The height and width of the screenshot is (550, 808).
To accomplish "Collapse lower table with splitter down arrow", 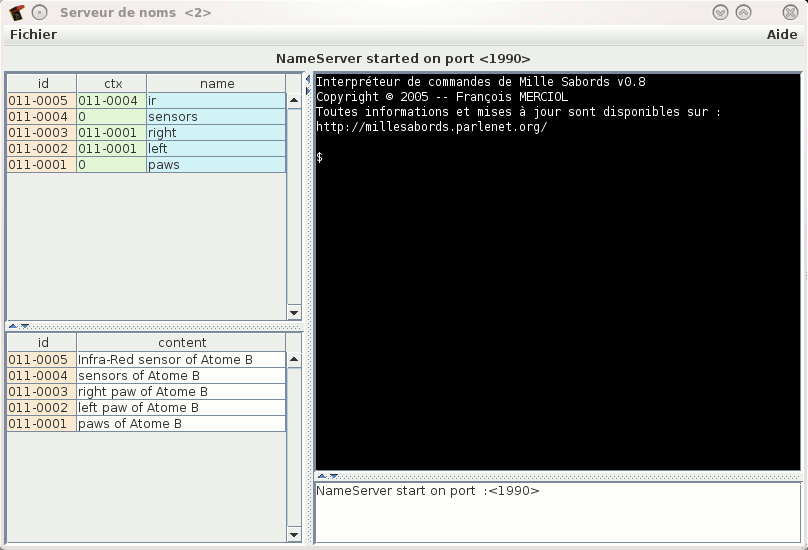I will pyautogui.click(x=25, y=326).
